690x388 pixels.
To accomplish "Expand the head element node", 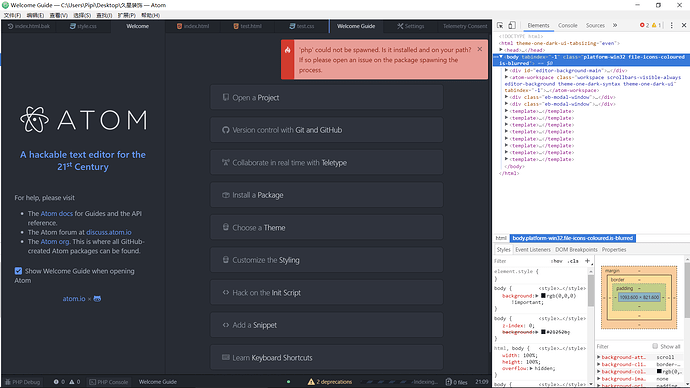I will [501, 50].
